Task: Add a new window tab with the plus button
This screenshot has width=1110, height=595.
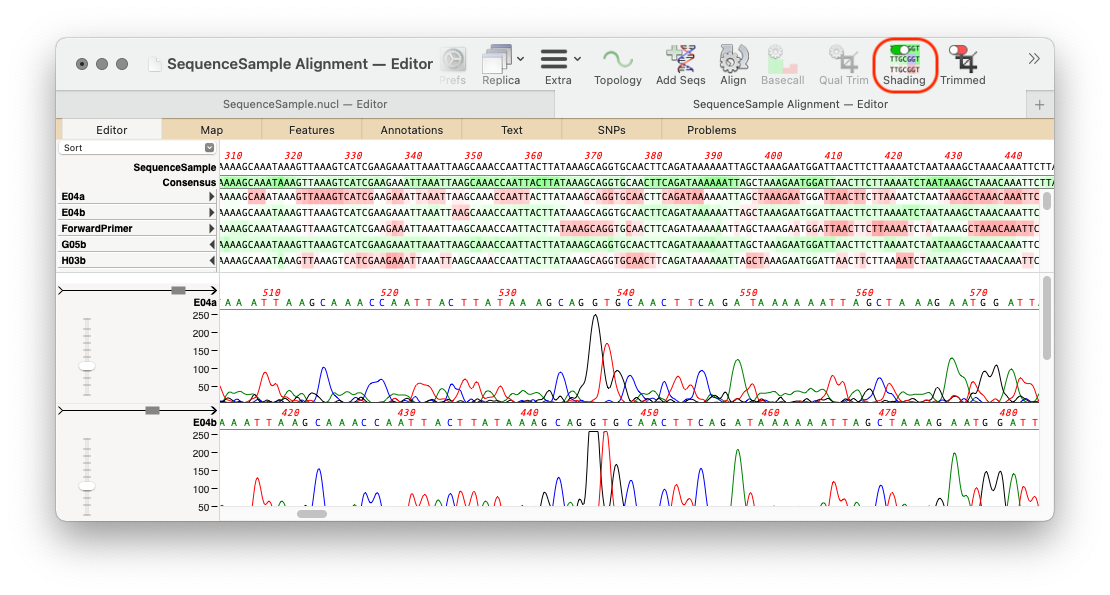Action: (1039, 105)
